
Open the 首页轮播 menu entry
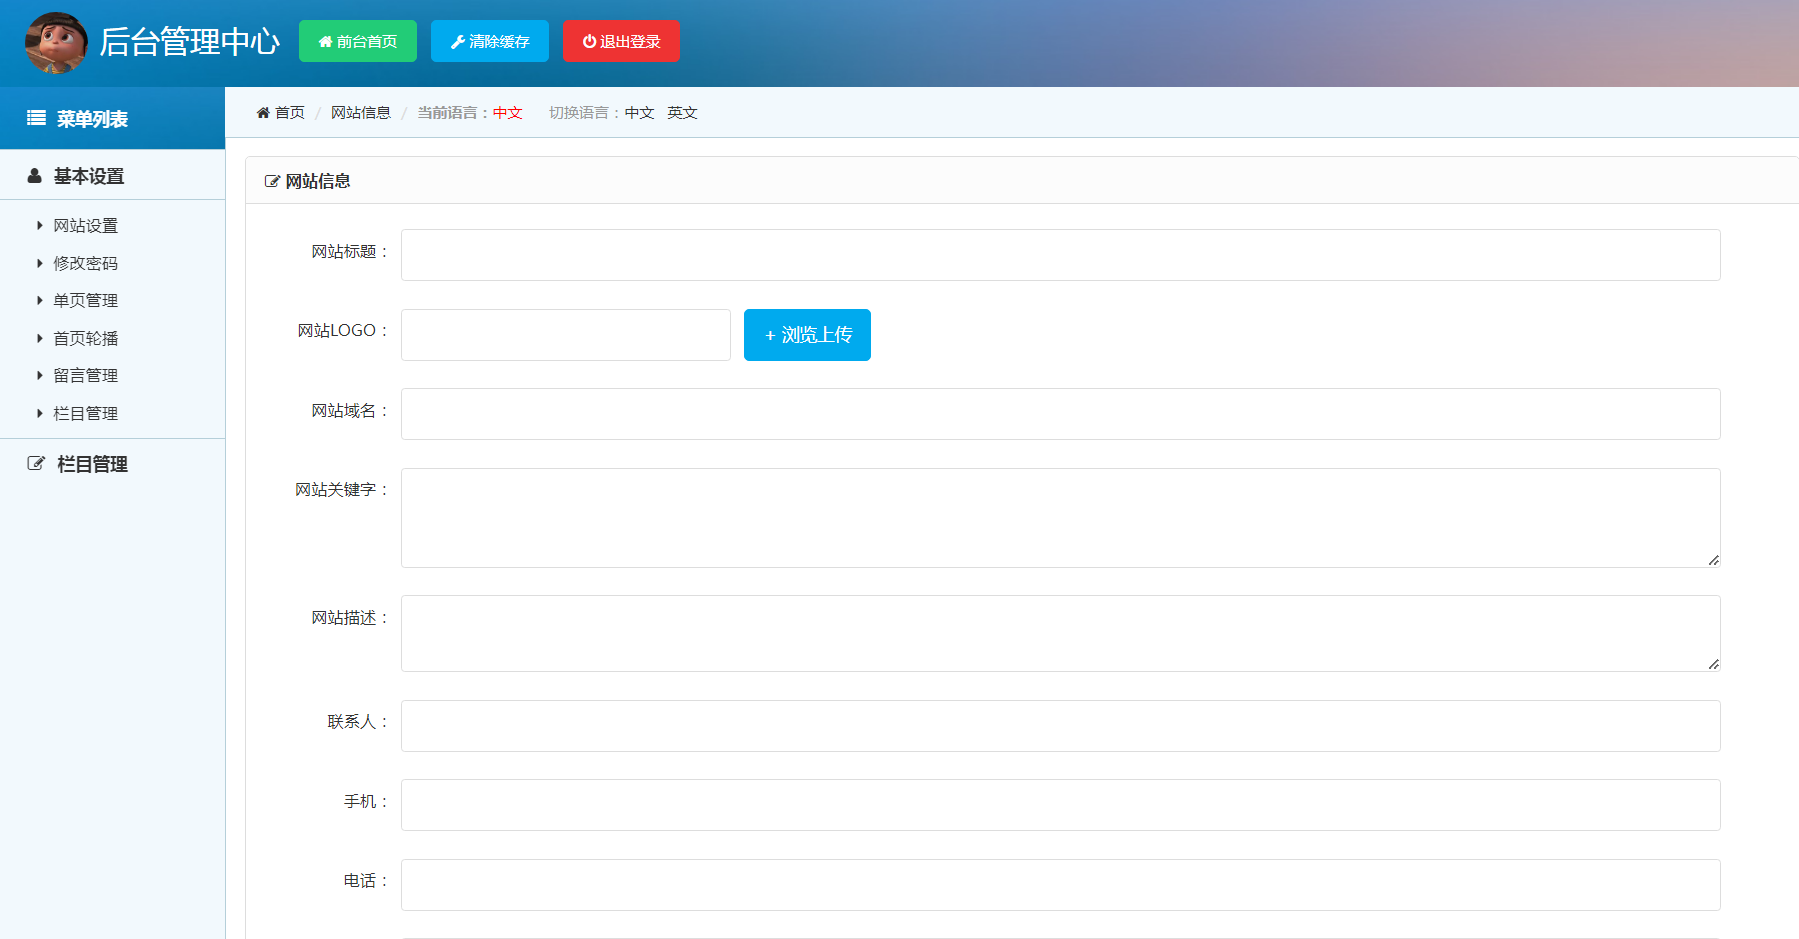(85, 338)
